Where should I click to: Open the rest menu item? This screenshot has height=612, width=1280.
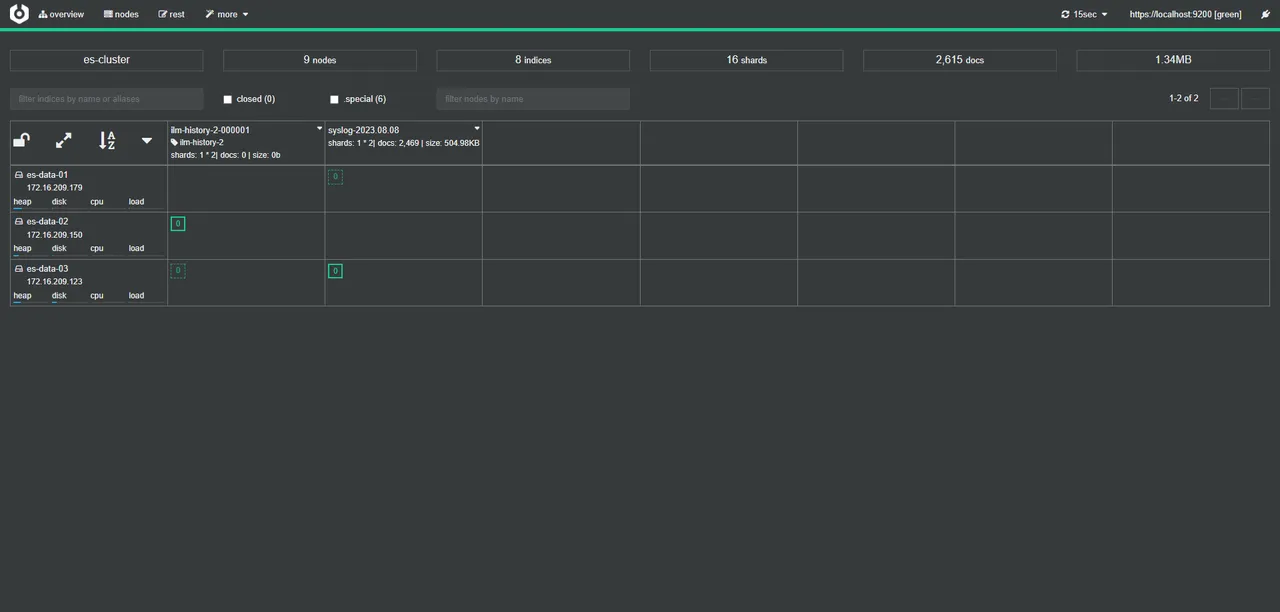171,15
